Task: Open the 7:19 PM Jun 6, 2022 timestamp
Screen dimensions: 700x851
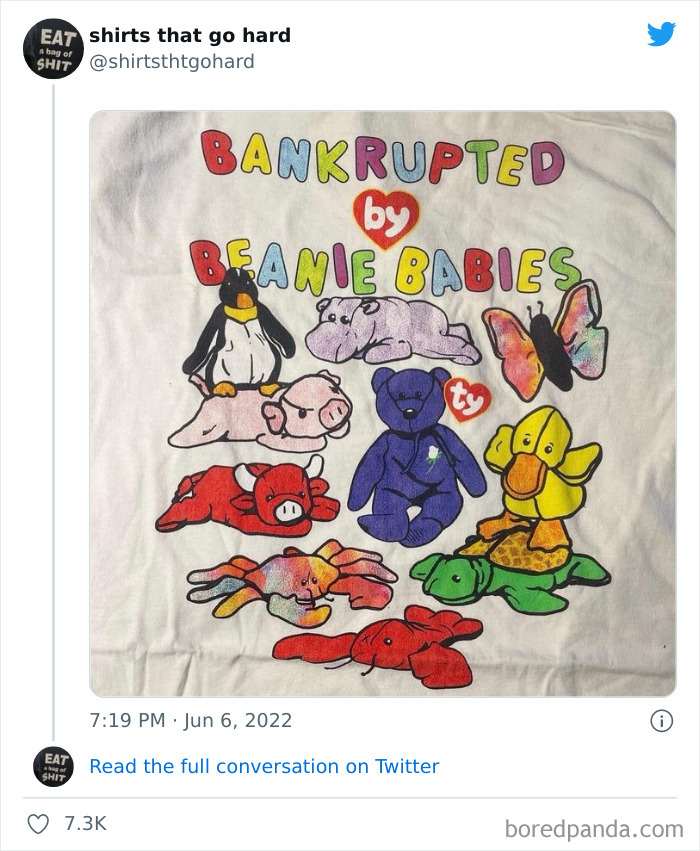Action: point(191,720)
